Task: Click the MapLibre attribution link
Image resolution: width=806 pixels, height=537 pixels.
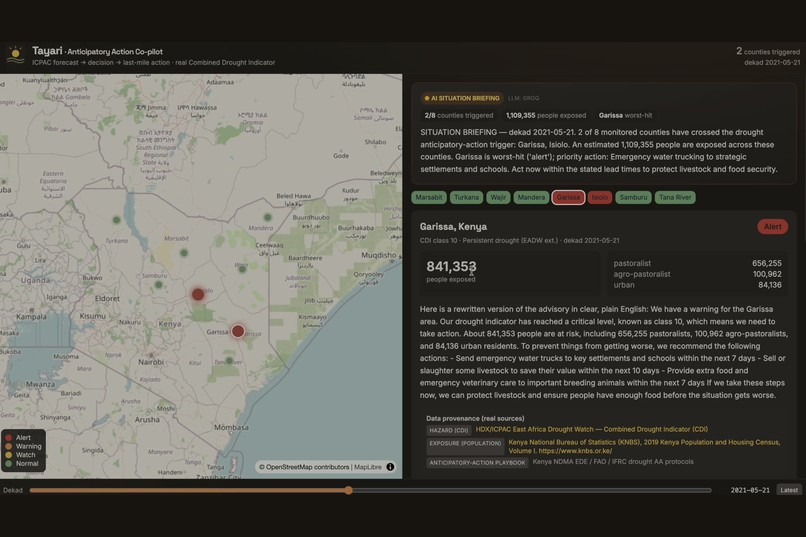Action: coord(368,467)
